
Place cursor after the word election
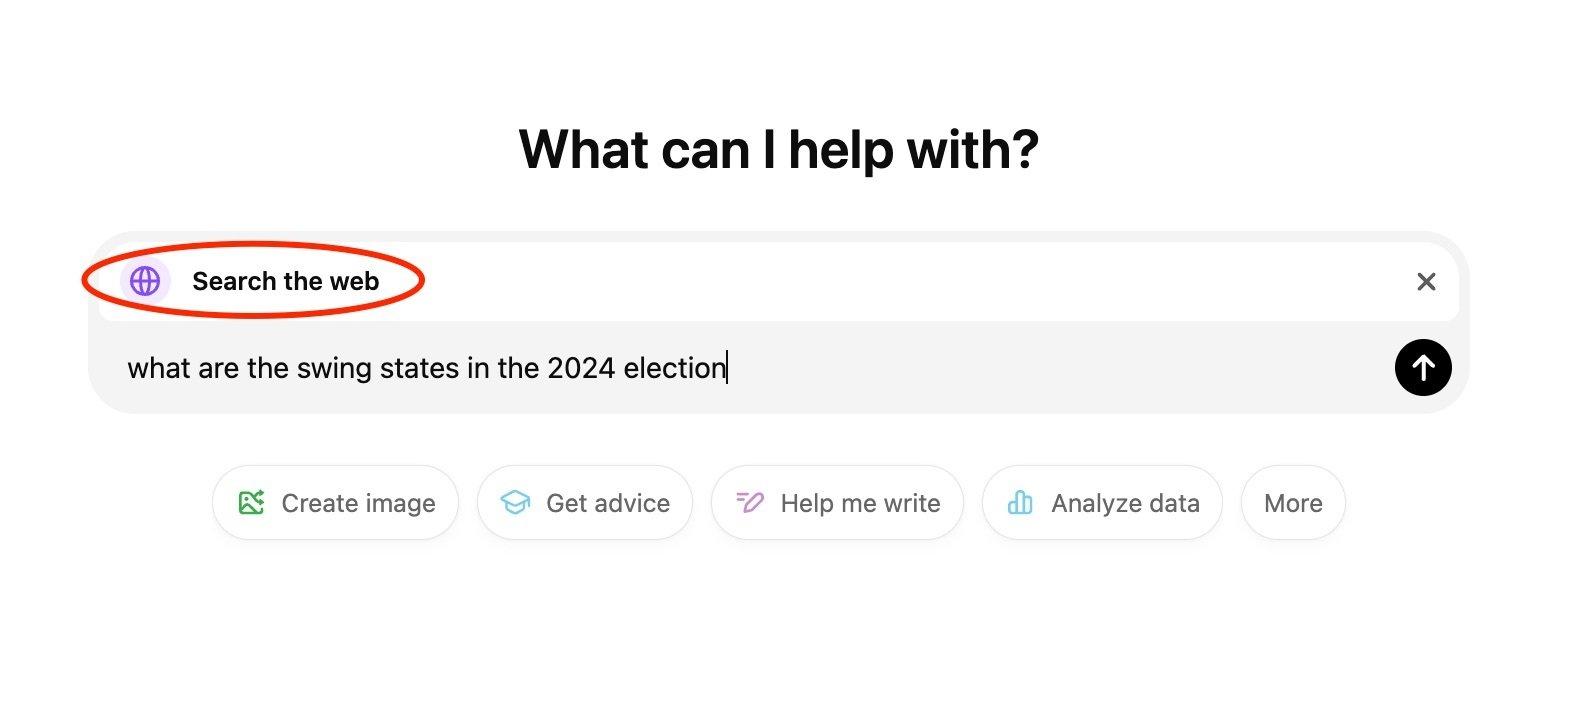(727, 368)
